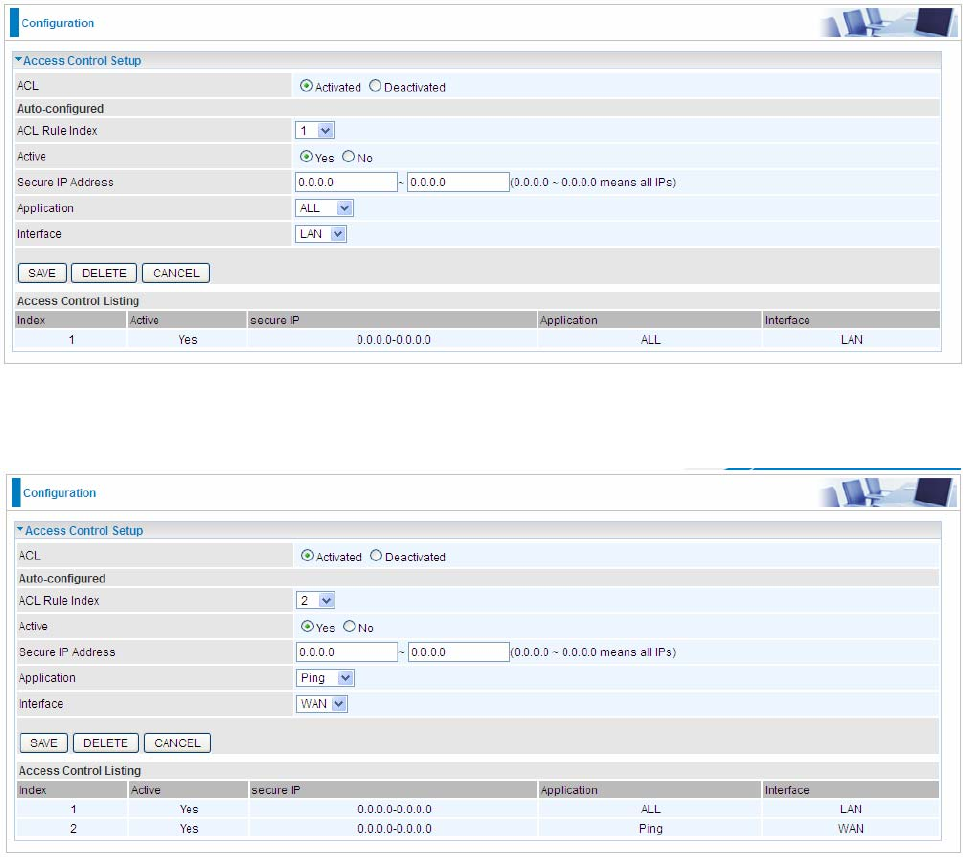This screenshot has height=857, width=963.
Task: Click Configuration header in upper panel
Action: click(x=58, y=23)
